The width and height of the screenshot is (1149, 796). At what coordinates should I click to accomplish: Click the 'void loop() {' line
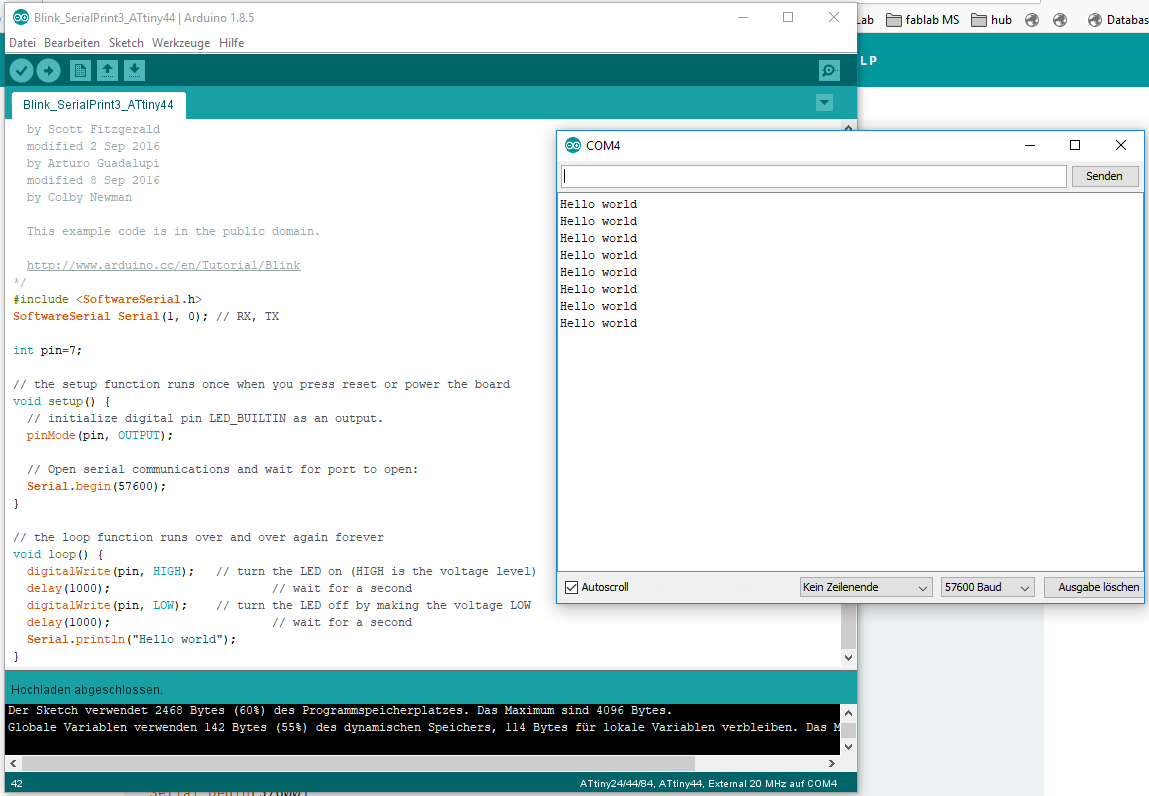tap(59, 554)
